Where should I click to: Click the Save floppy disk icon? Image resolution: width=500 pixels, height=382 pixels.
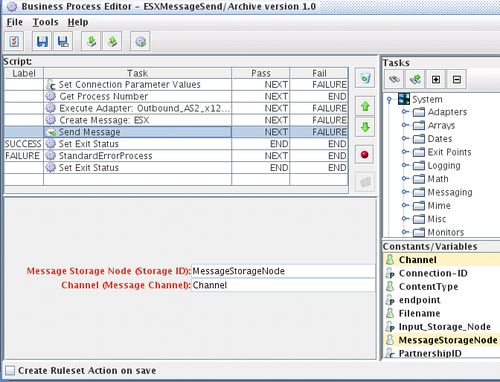coord(42,42)
